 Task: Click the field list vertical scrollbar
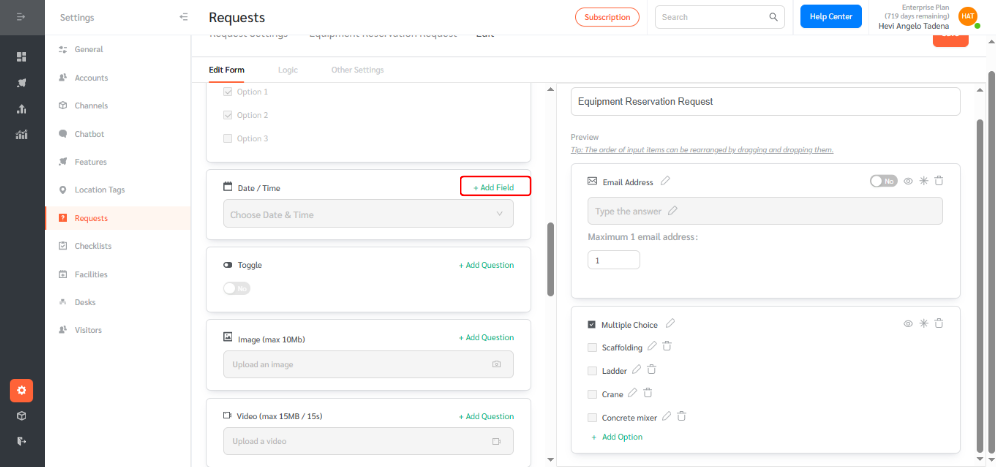[551, 259]
